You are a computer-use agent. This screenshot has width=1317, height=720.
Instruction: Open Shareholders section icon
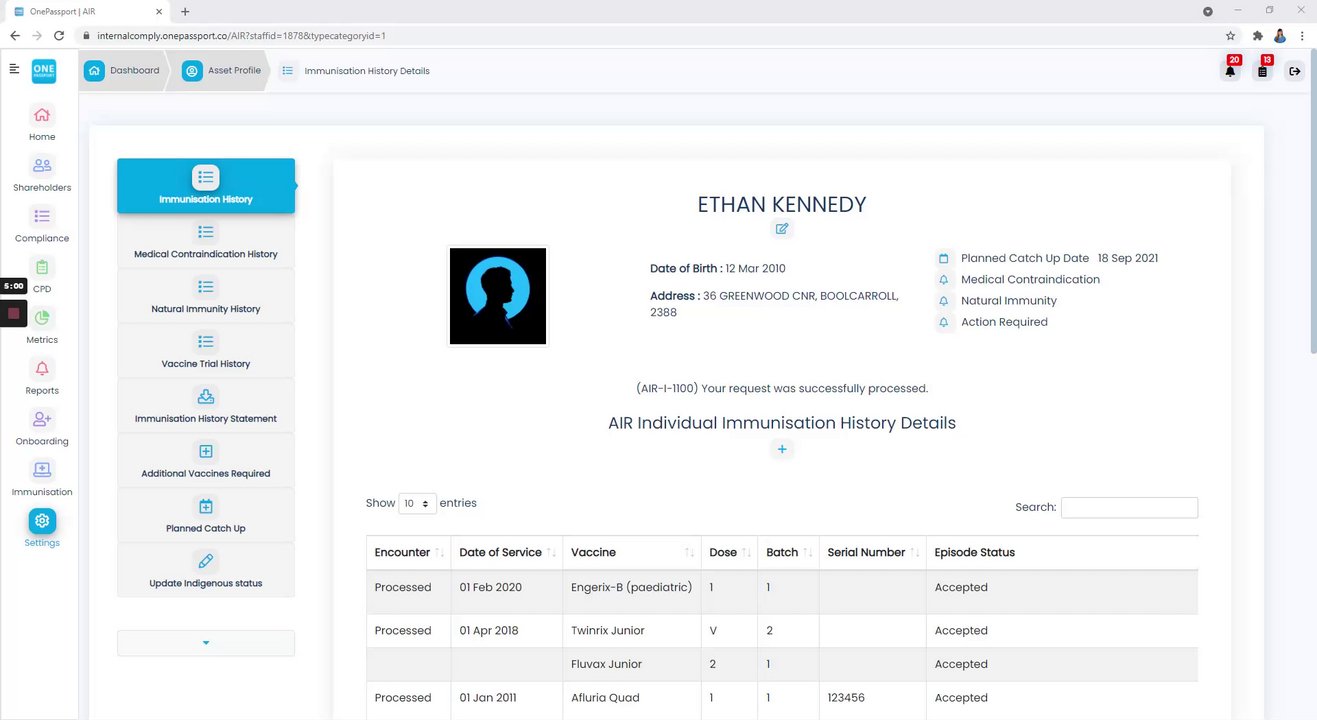tap(42, 165)
